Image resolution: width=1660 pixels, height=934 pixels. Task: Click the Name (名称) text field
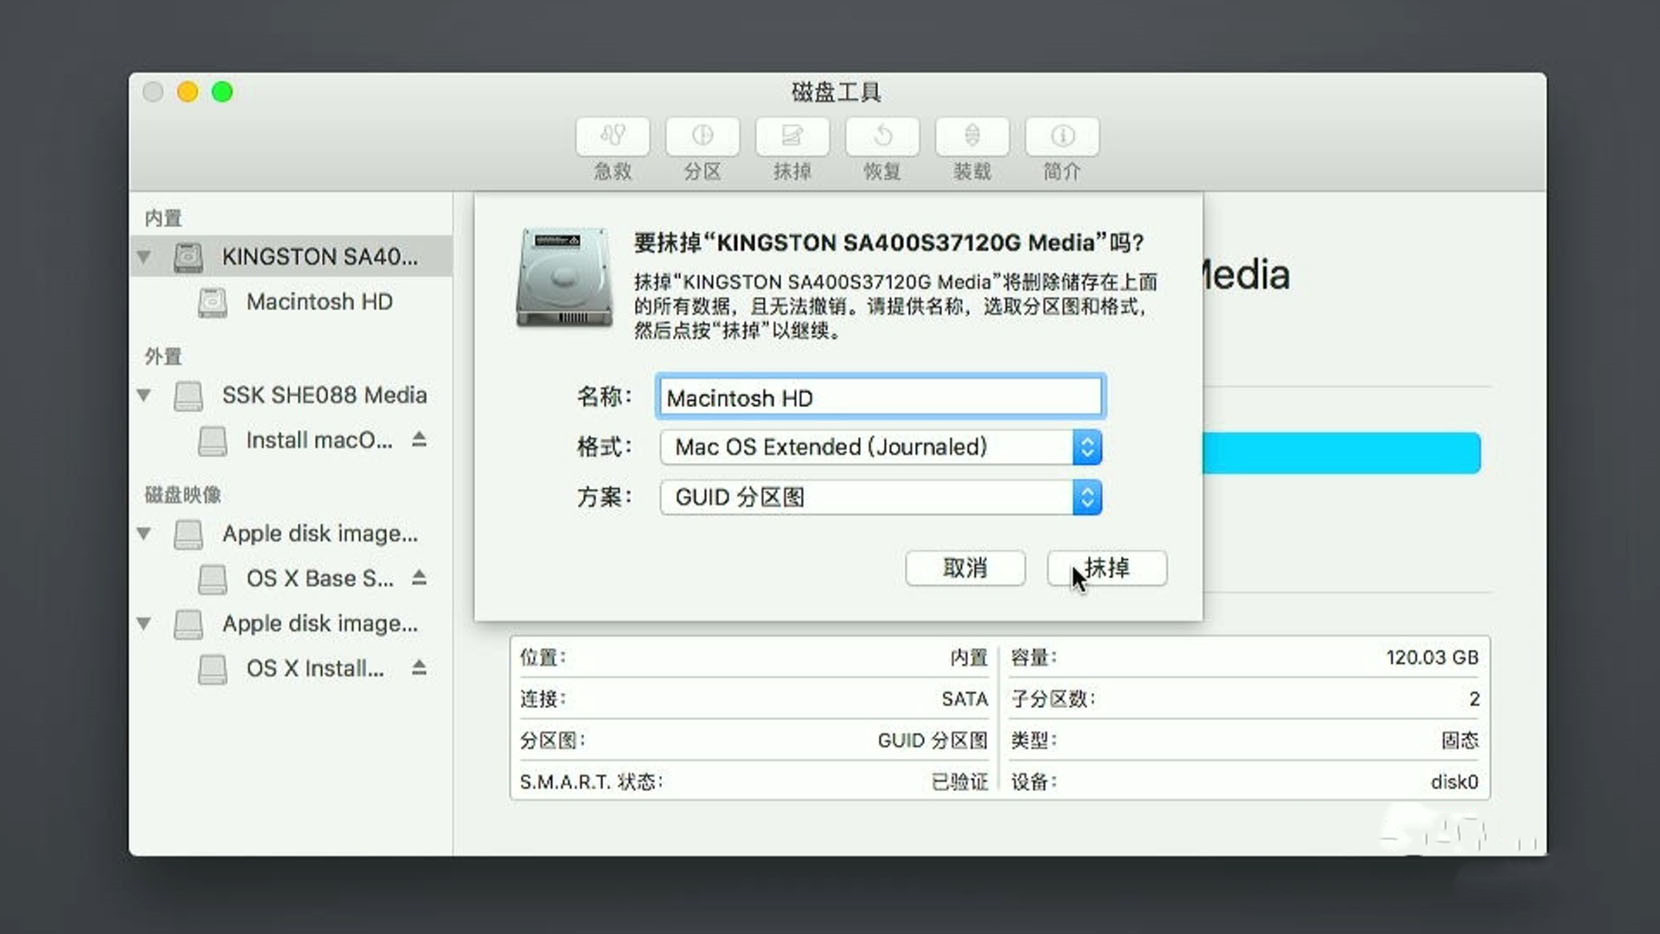[880, 397]
